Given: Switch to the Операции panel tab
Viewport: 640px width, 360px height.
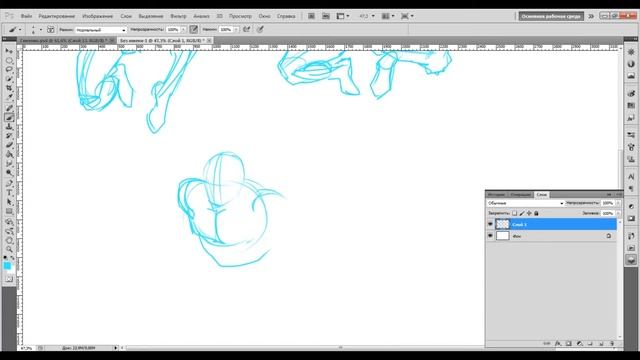Looking at the screenshot, I should coord(521,195).
